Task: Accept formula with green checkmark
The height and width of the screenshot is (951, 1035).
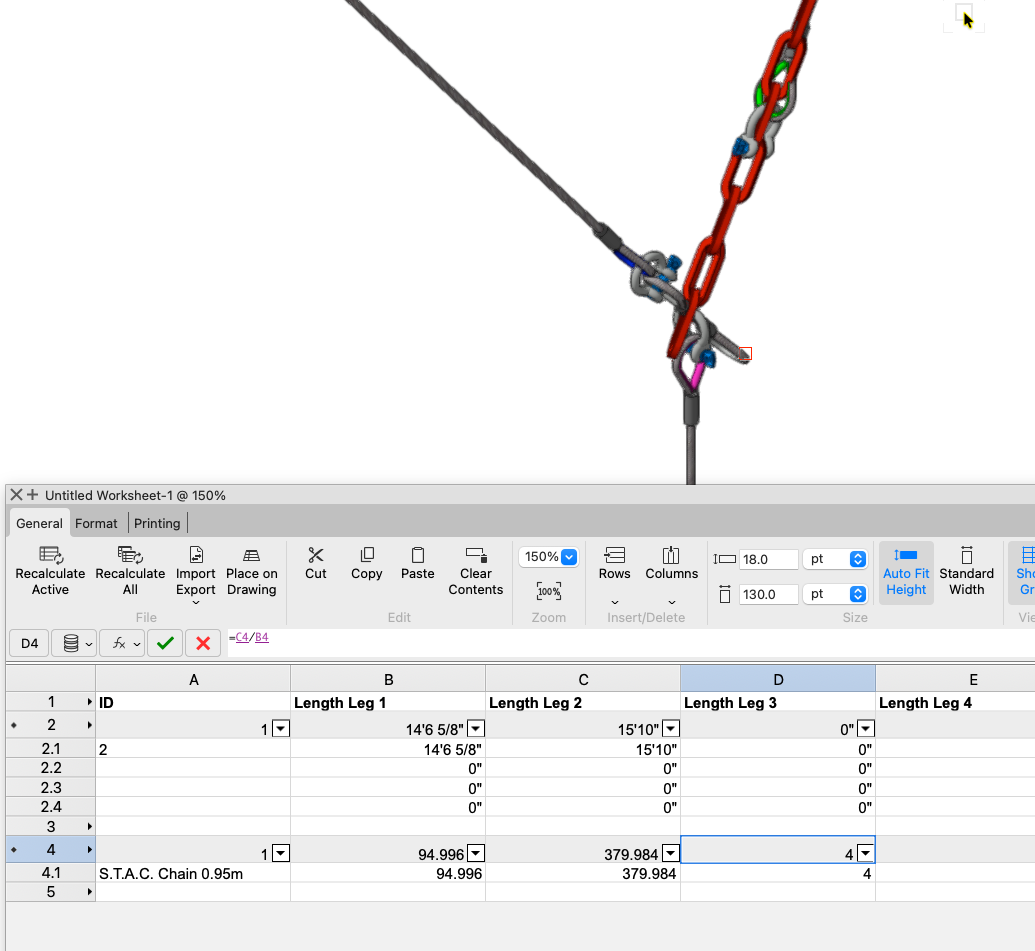Action: point(165,643)
